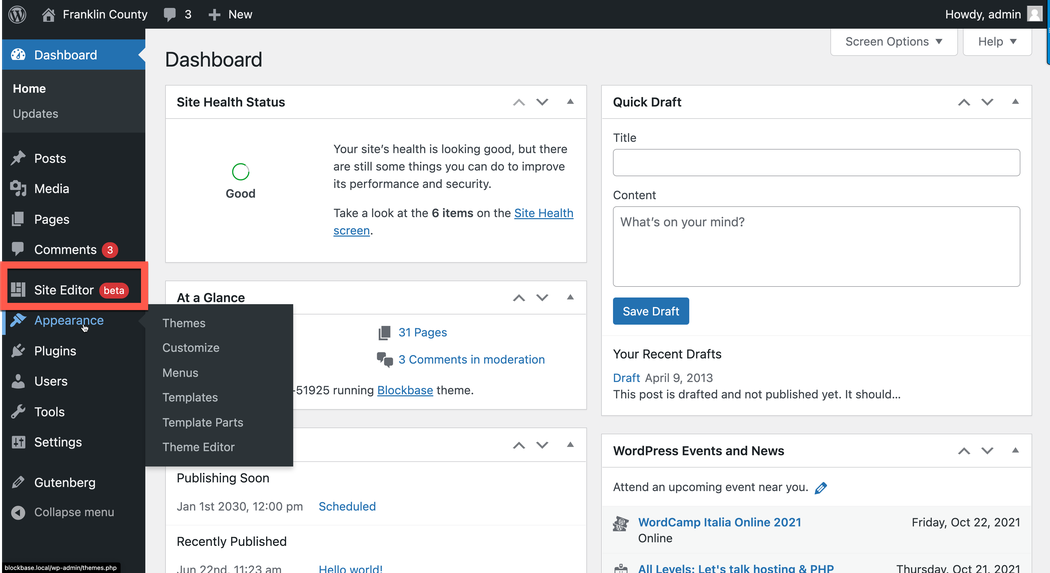Click the Collapse menu arrow icon
This screenshot has height=573, width=1050.
pos(17,512)
